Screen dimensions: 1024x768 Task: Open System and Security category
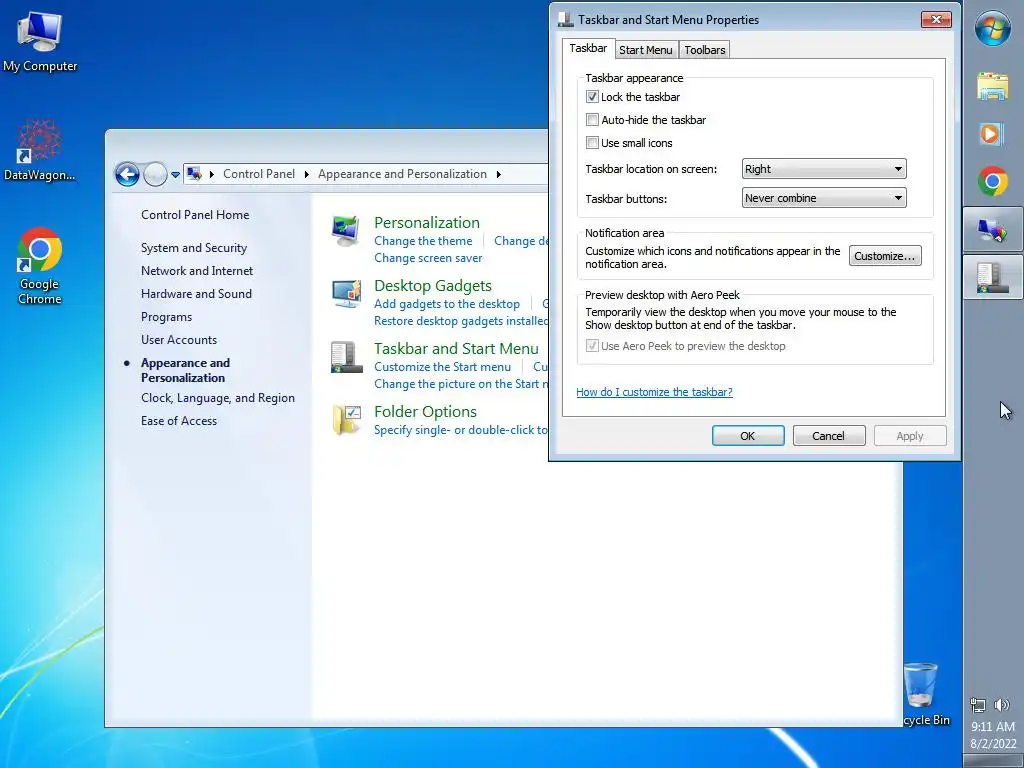[x=194, y=248]
